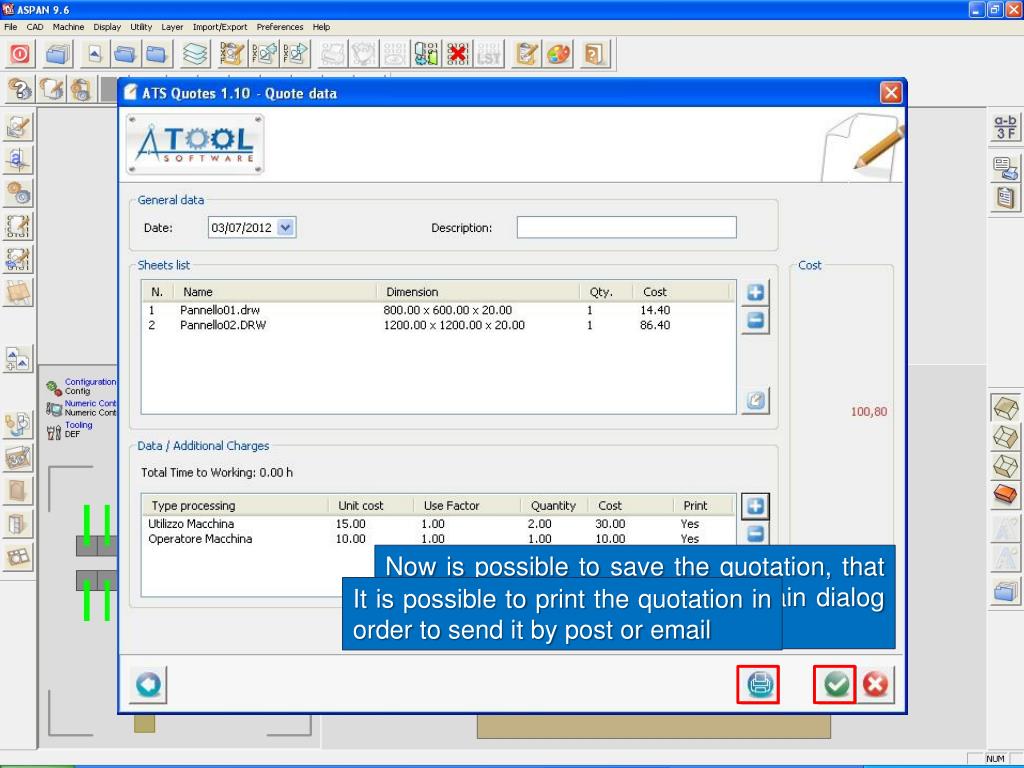Select the Utilizzo Macchina charge row

(438, 524)
